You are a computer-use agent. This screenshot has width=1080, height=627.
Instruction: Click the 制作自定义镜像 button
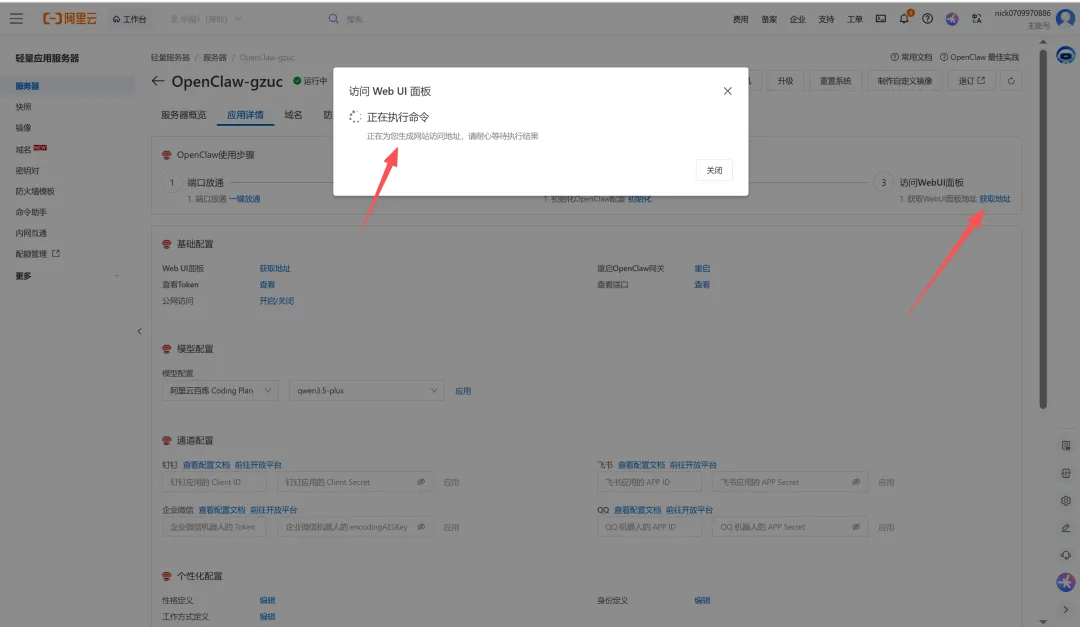coord(905,81)
